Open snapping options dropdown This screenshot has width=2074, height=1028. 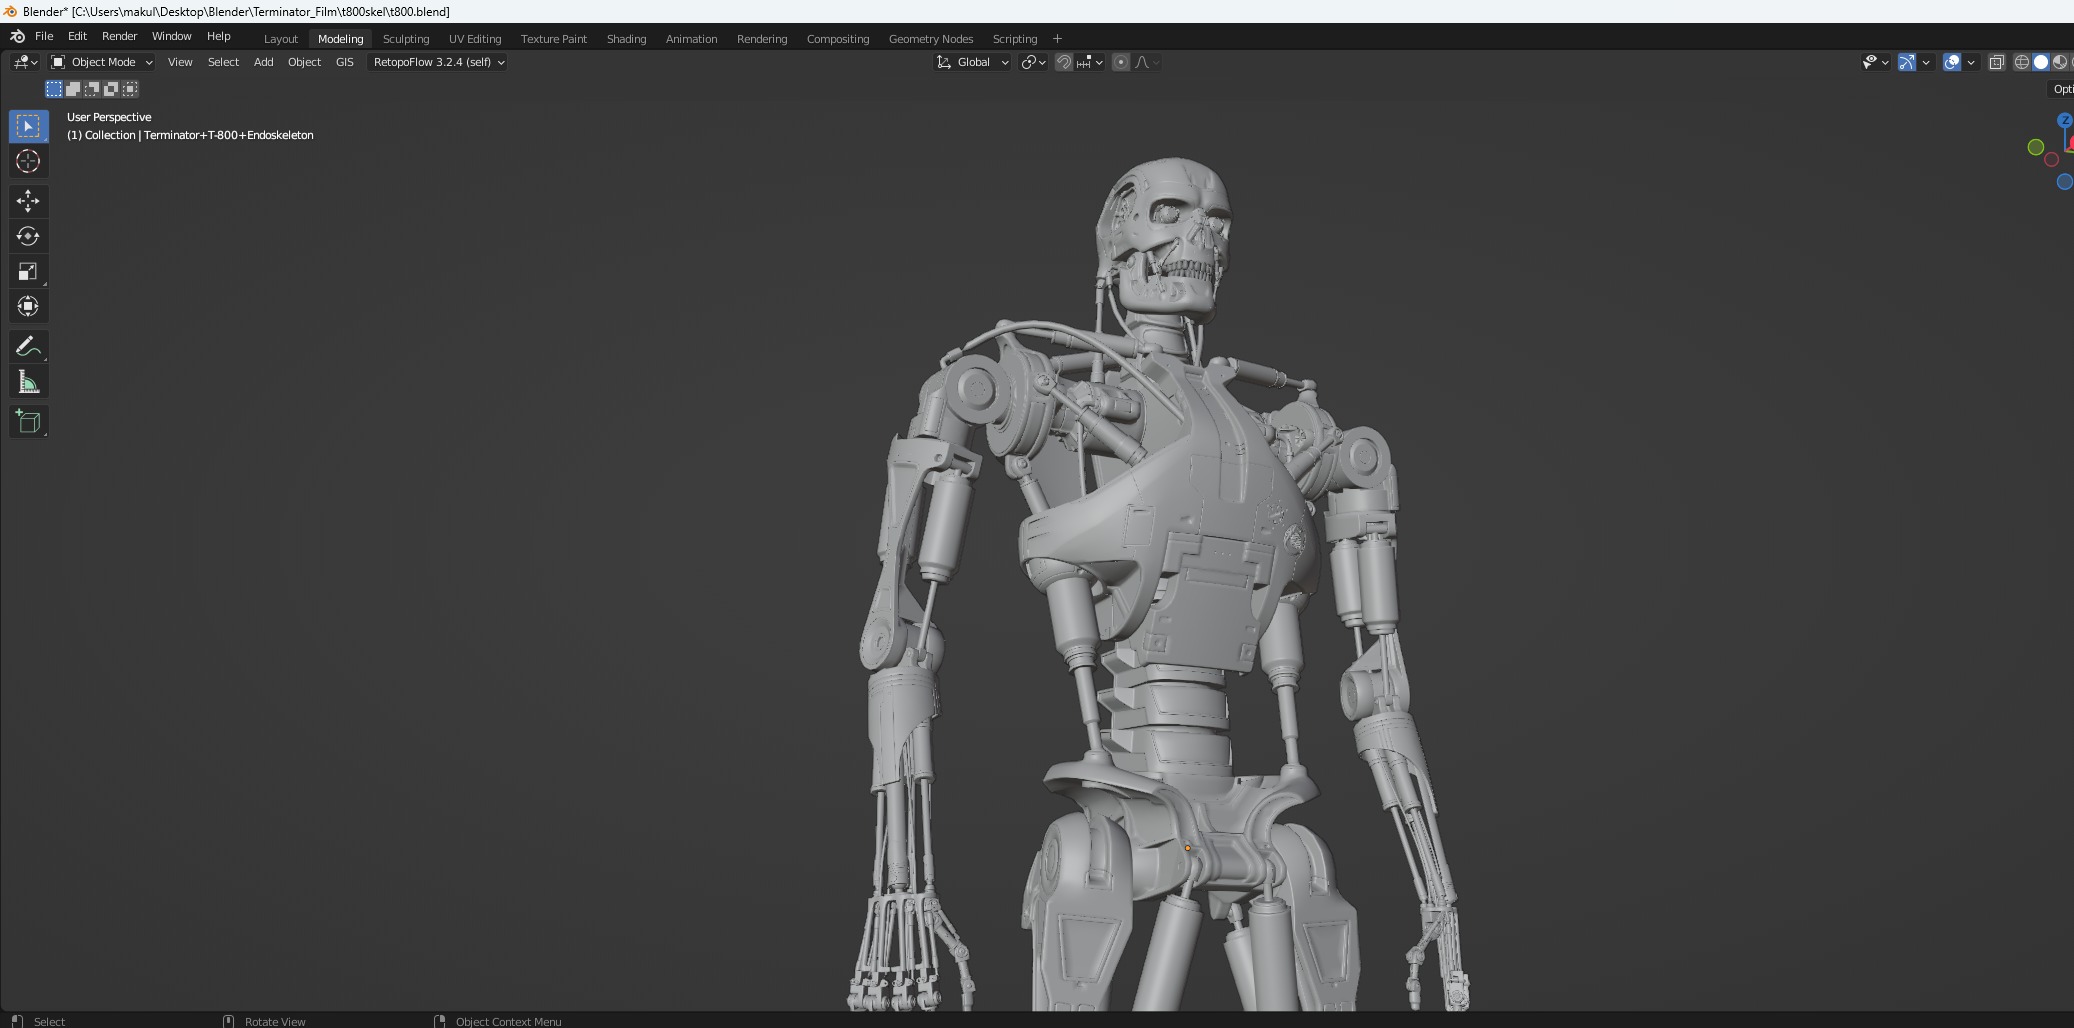point(1090,62)
